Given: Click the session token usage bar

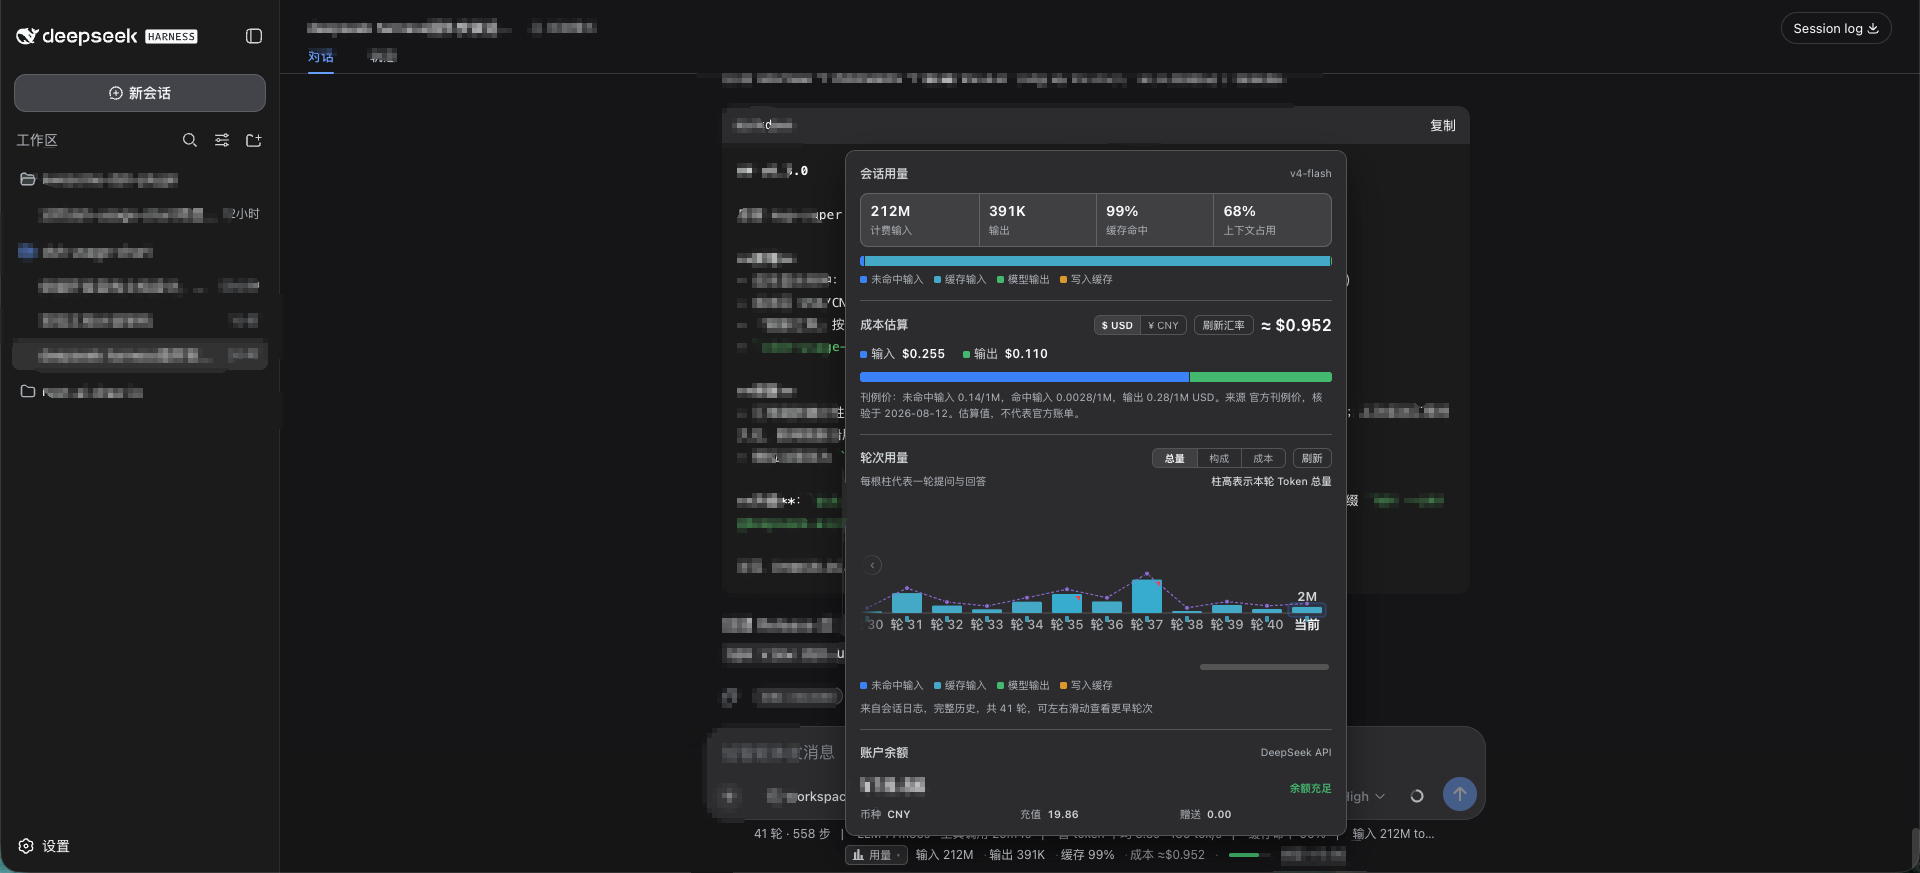Looking at the screenshot, I should 1096,261.
